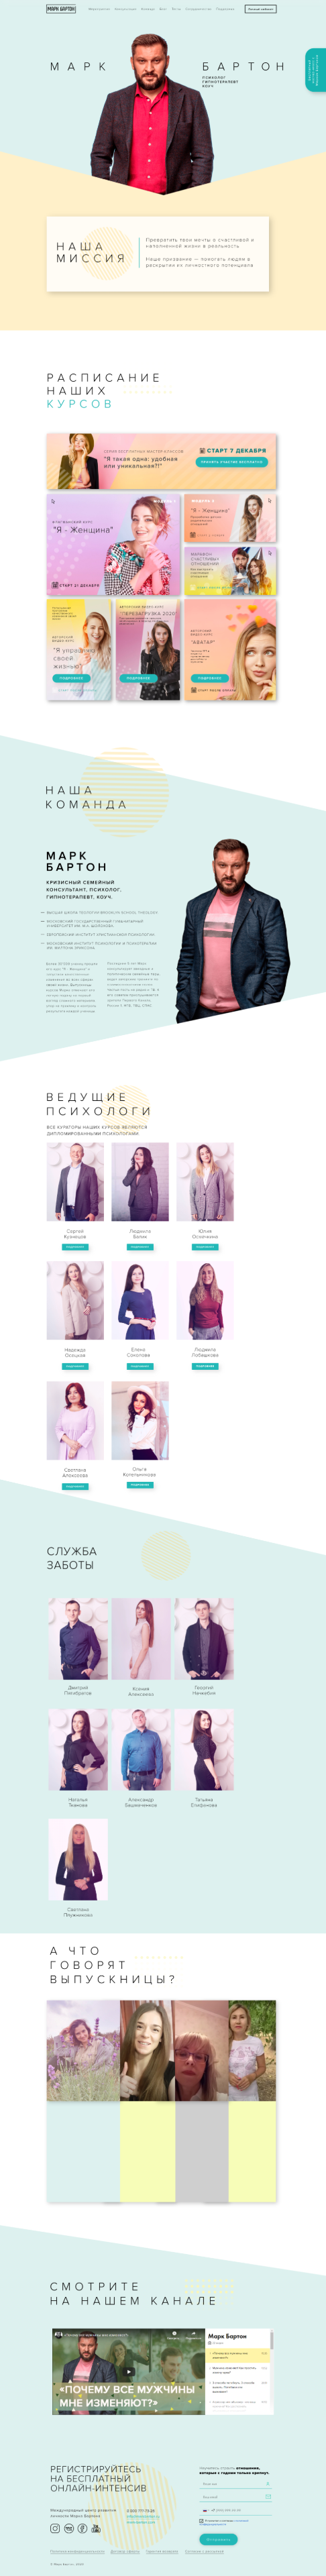
Task: Open the Facebook icon in the footer
Action: [82, 2528]
